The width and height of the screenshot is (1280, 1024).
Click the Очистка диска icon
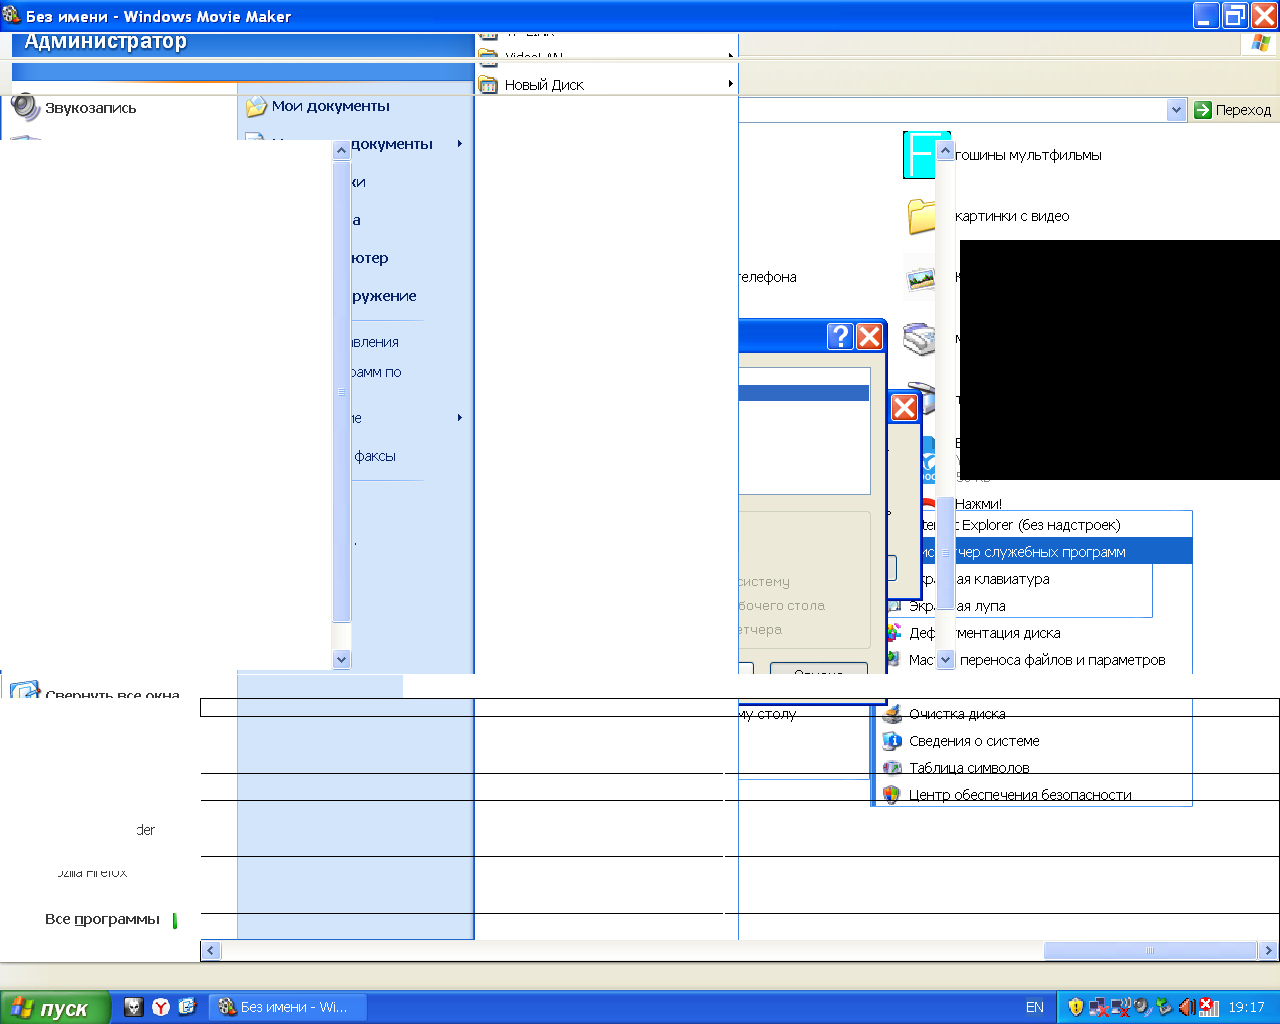click(892, 714)
